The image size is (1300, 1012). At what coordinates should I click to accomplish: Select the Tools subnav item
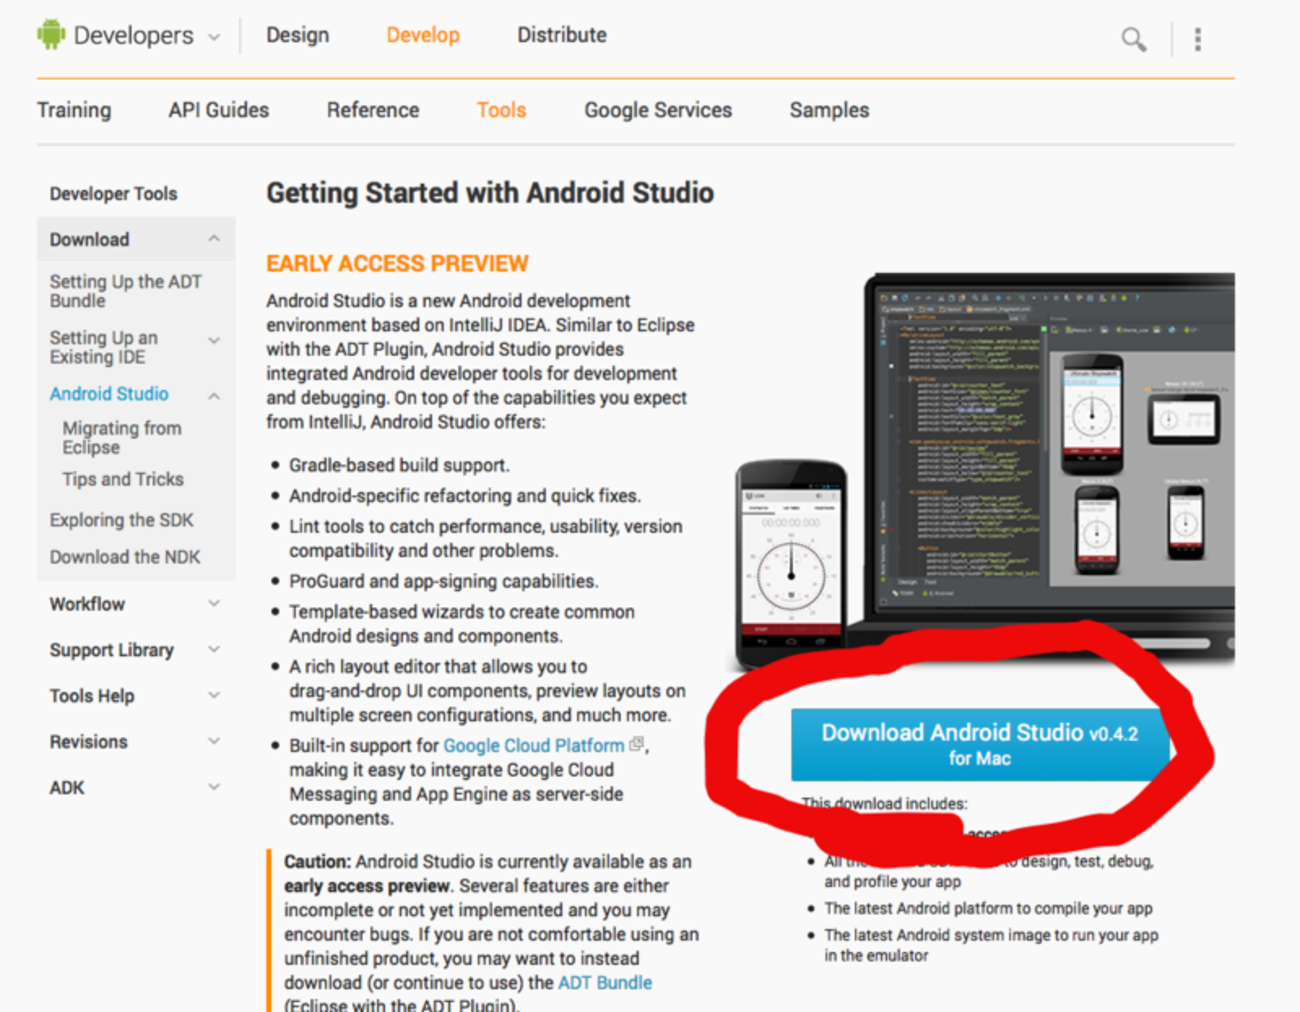[x=501, y=110]
